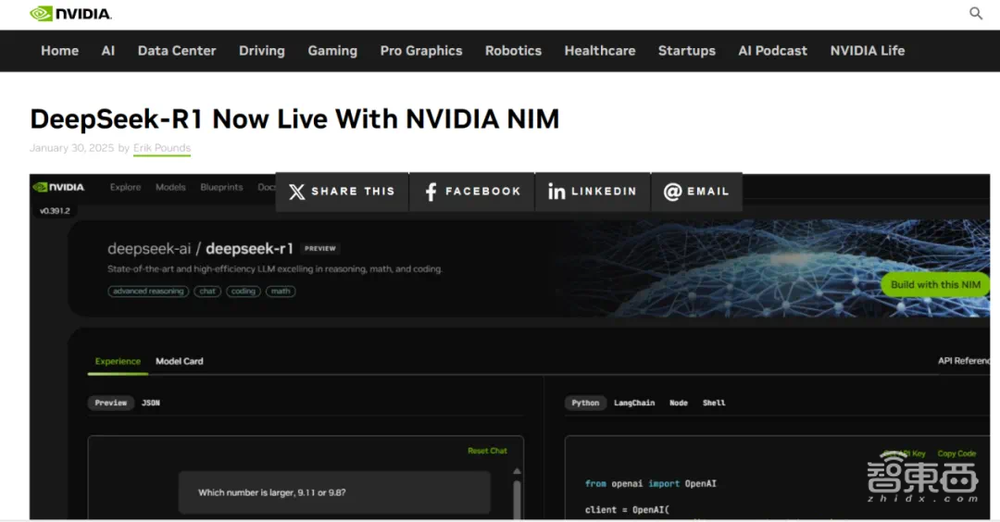
Task: Select the LangChain code tab
Action: pos(634,403)
